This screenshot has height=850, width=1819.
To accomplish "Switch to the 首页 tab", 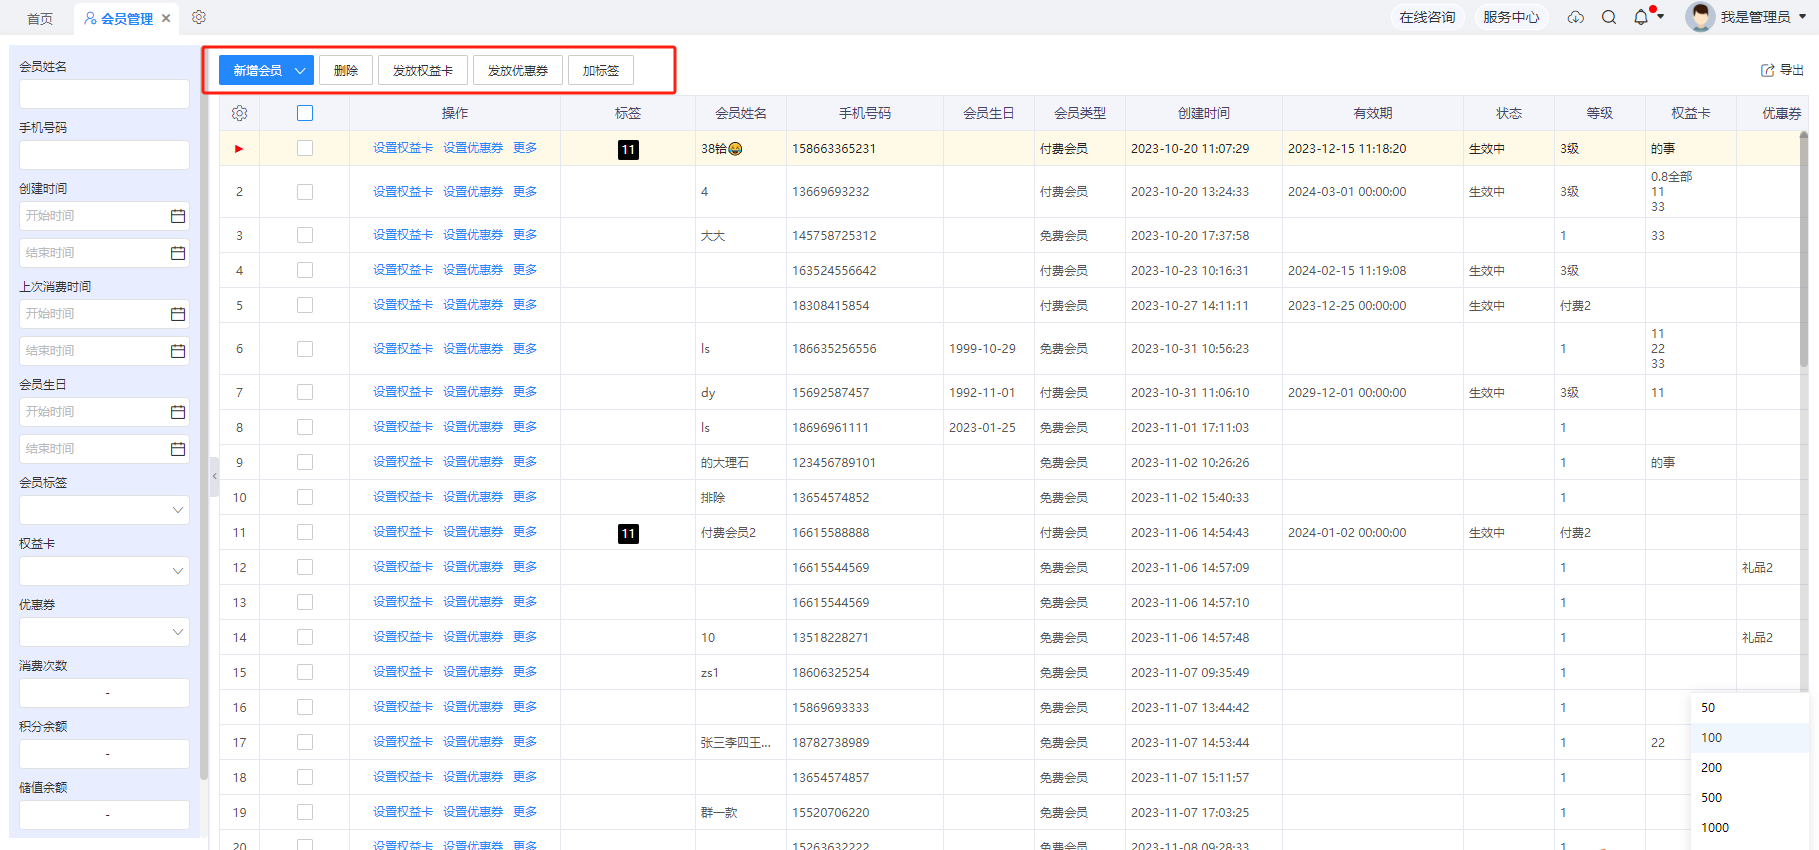I will [40, 18].
